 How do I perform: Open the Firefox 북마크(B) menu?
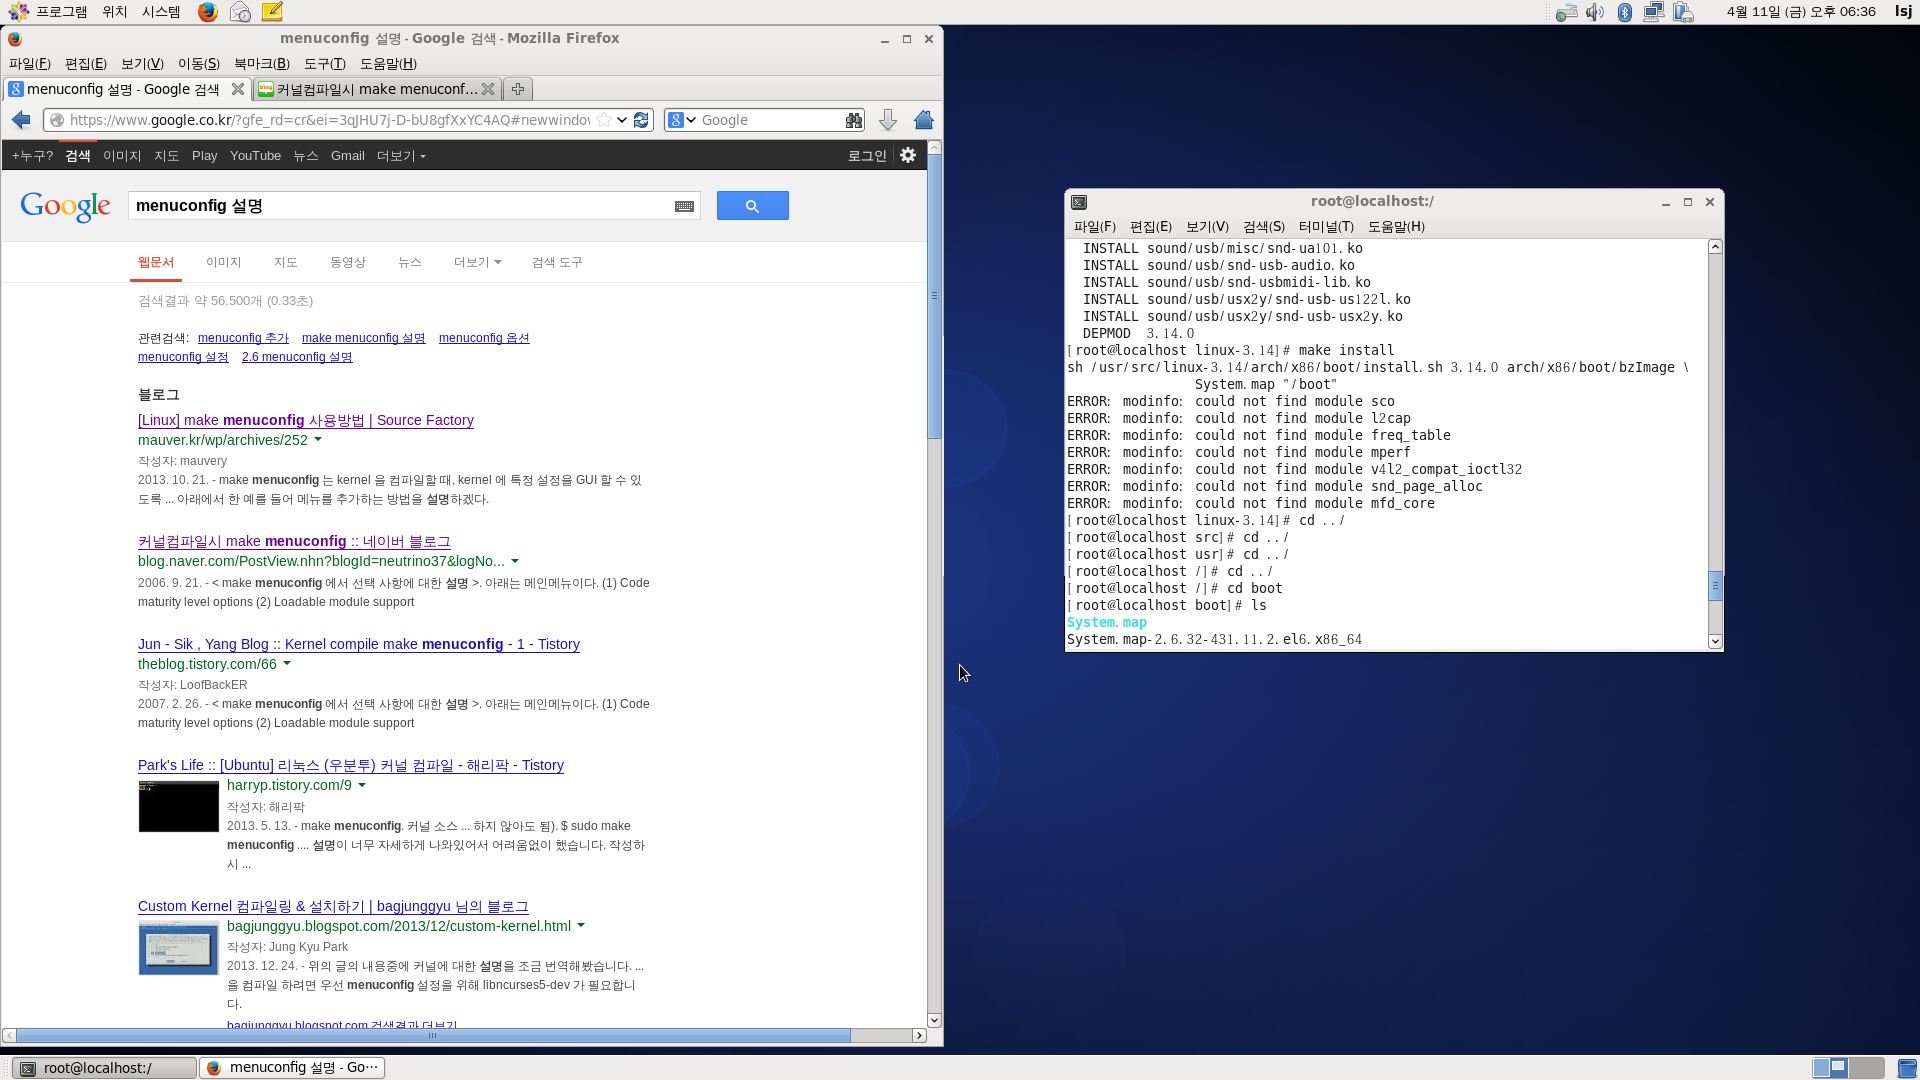pos(262,64)
